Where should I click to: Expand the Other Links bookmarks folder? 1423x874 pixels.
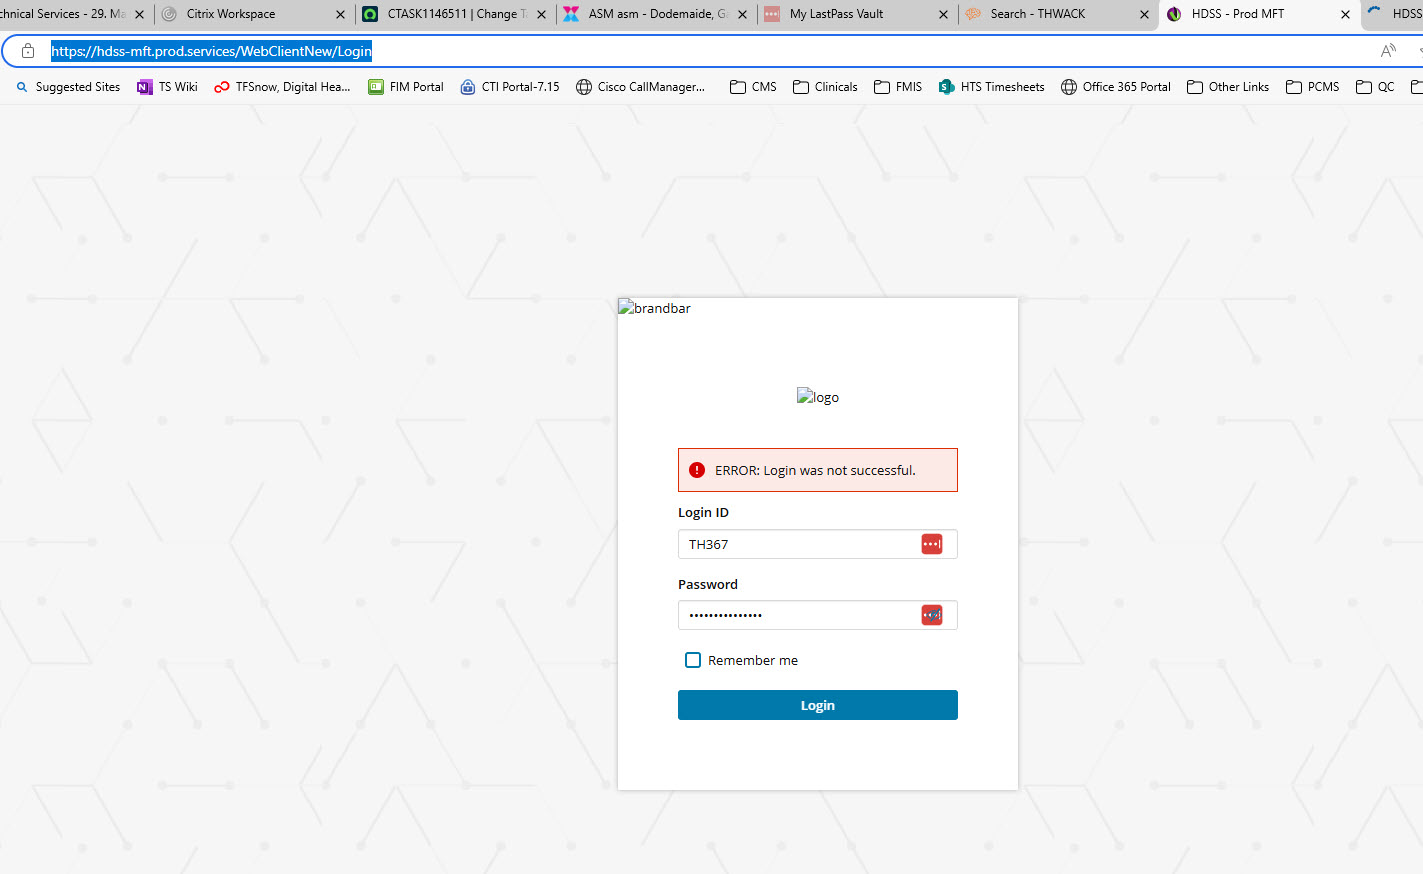click(1228, 87)
